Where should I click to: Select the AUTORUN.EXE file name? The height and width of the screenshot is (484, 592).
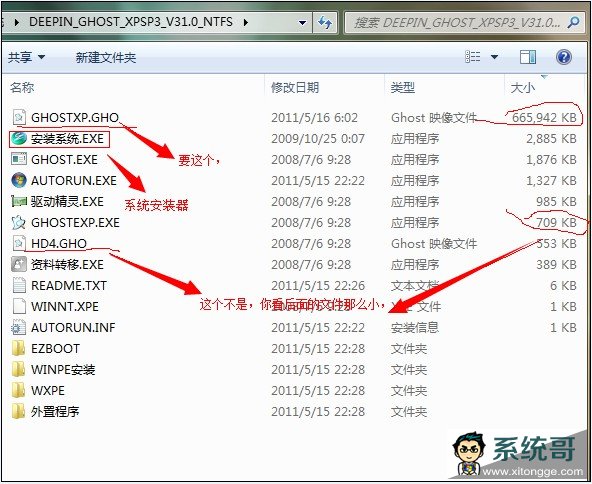pos(74,180)
